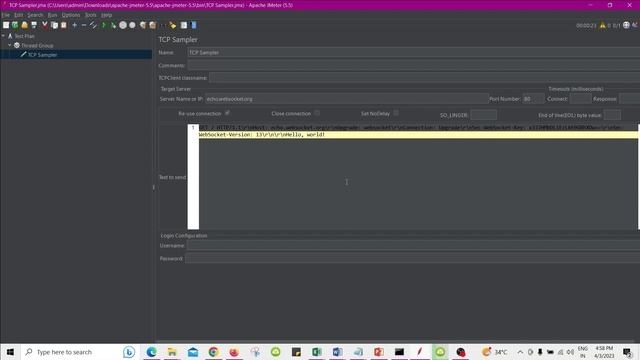Open the Templates icon in toolbar
The width and height of the screenshot is (640, 360).
tap(15, 25)
